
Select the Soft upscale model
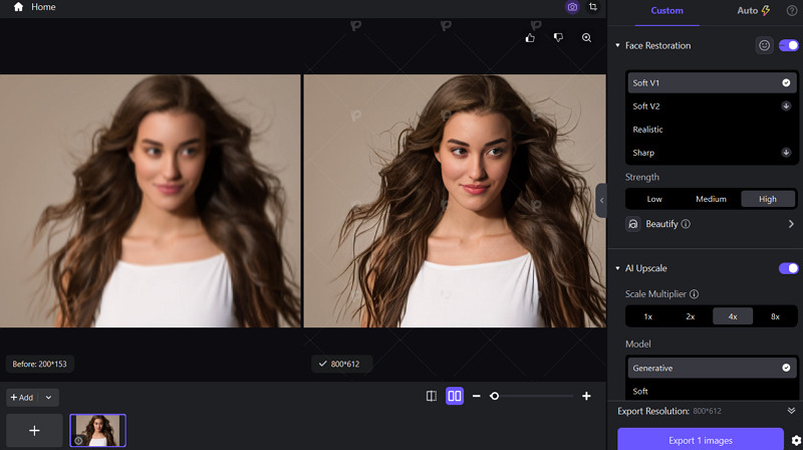coord(712,391)
